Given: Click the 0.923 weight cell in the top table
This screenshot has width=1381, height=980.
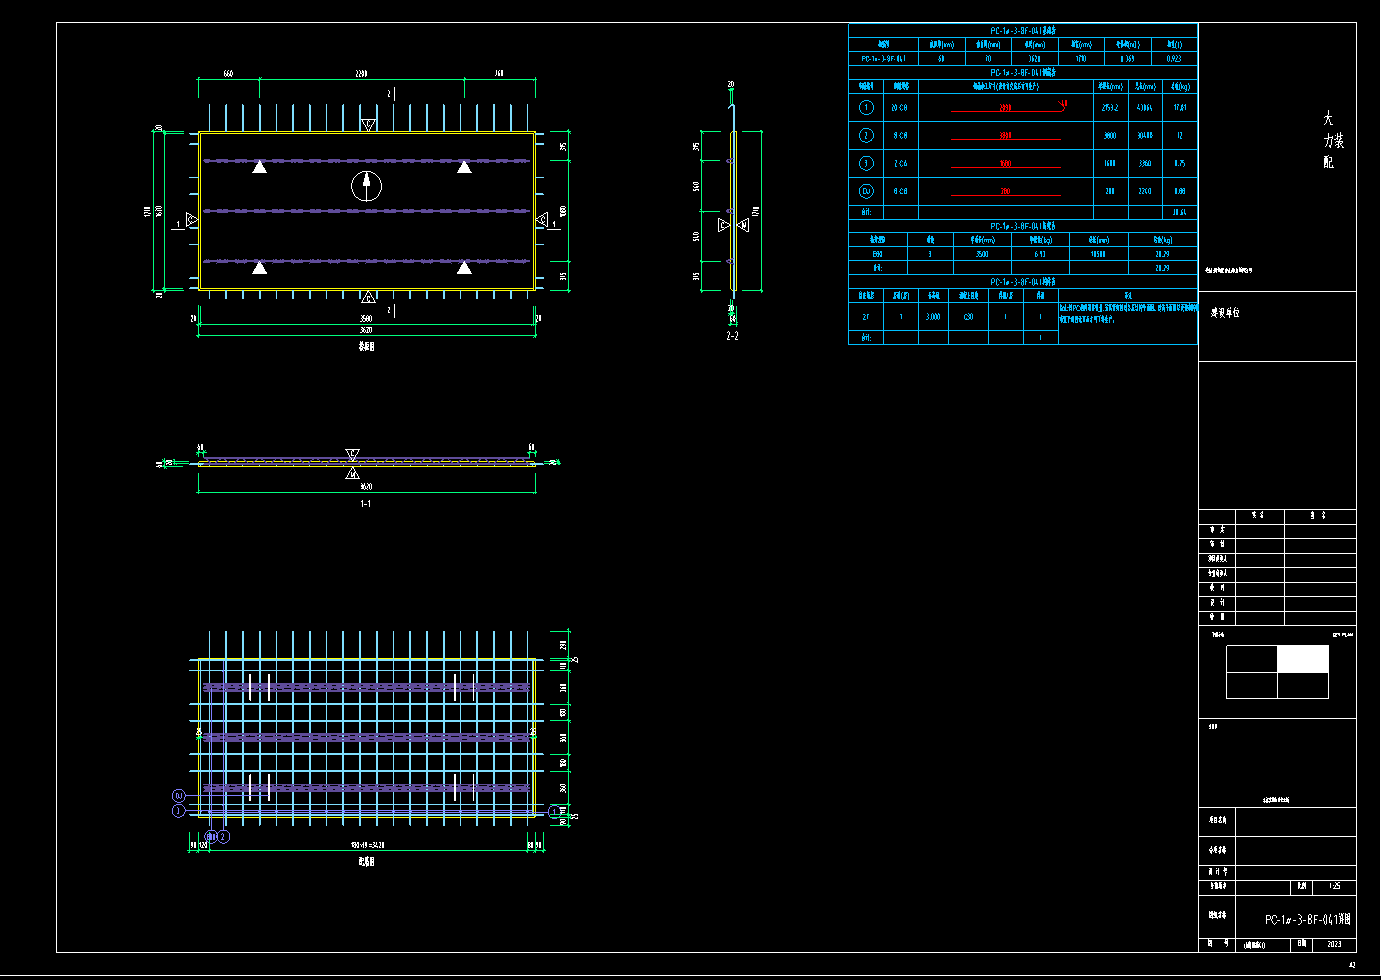Looking at the screenshot, I should 1174,58.
